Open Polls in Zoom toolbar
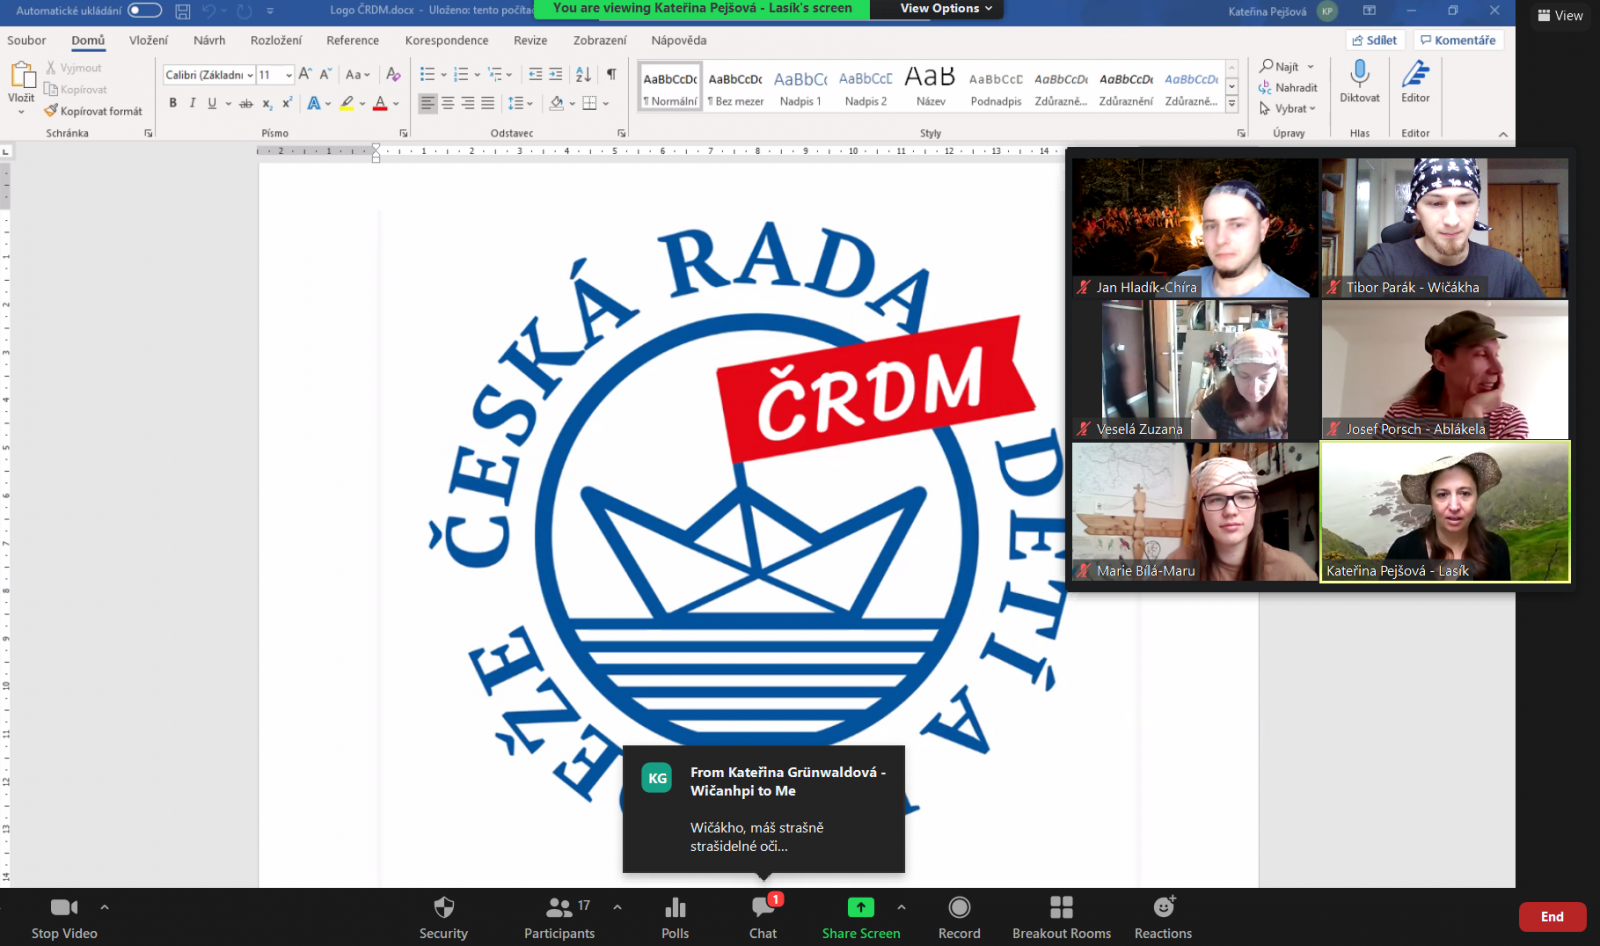This screenshot has width=1600, height=946. [675, 917]
